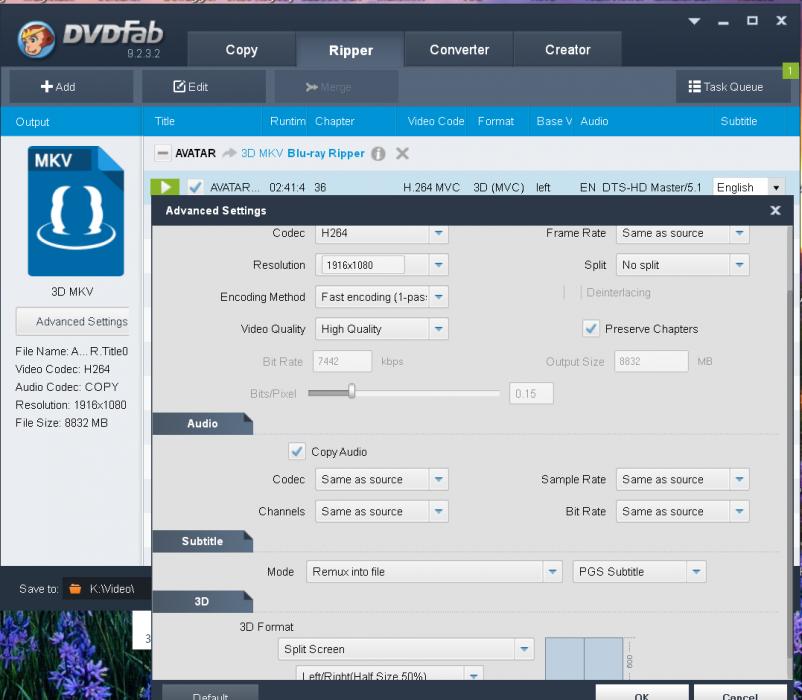Click the Bits/Pixel slider handle

tap(351, 393)
